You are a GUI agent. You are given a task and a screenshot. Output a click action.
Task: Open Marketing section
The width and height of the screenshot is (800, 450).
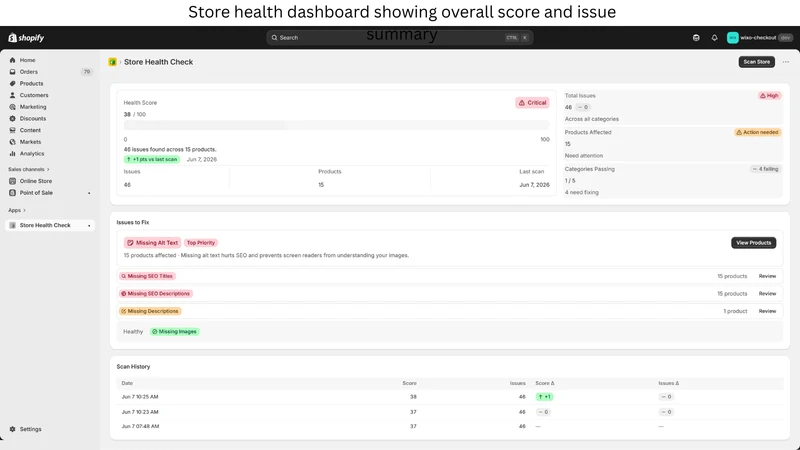tap(33, 107)
